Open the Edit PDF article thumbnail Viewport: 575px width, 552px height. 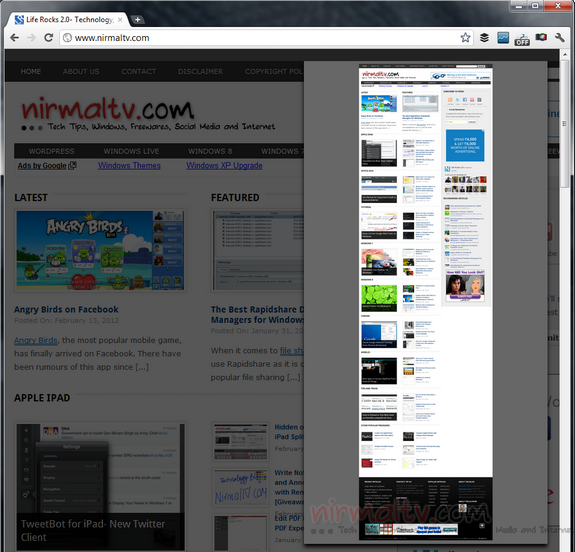241,533
